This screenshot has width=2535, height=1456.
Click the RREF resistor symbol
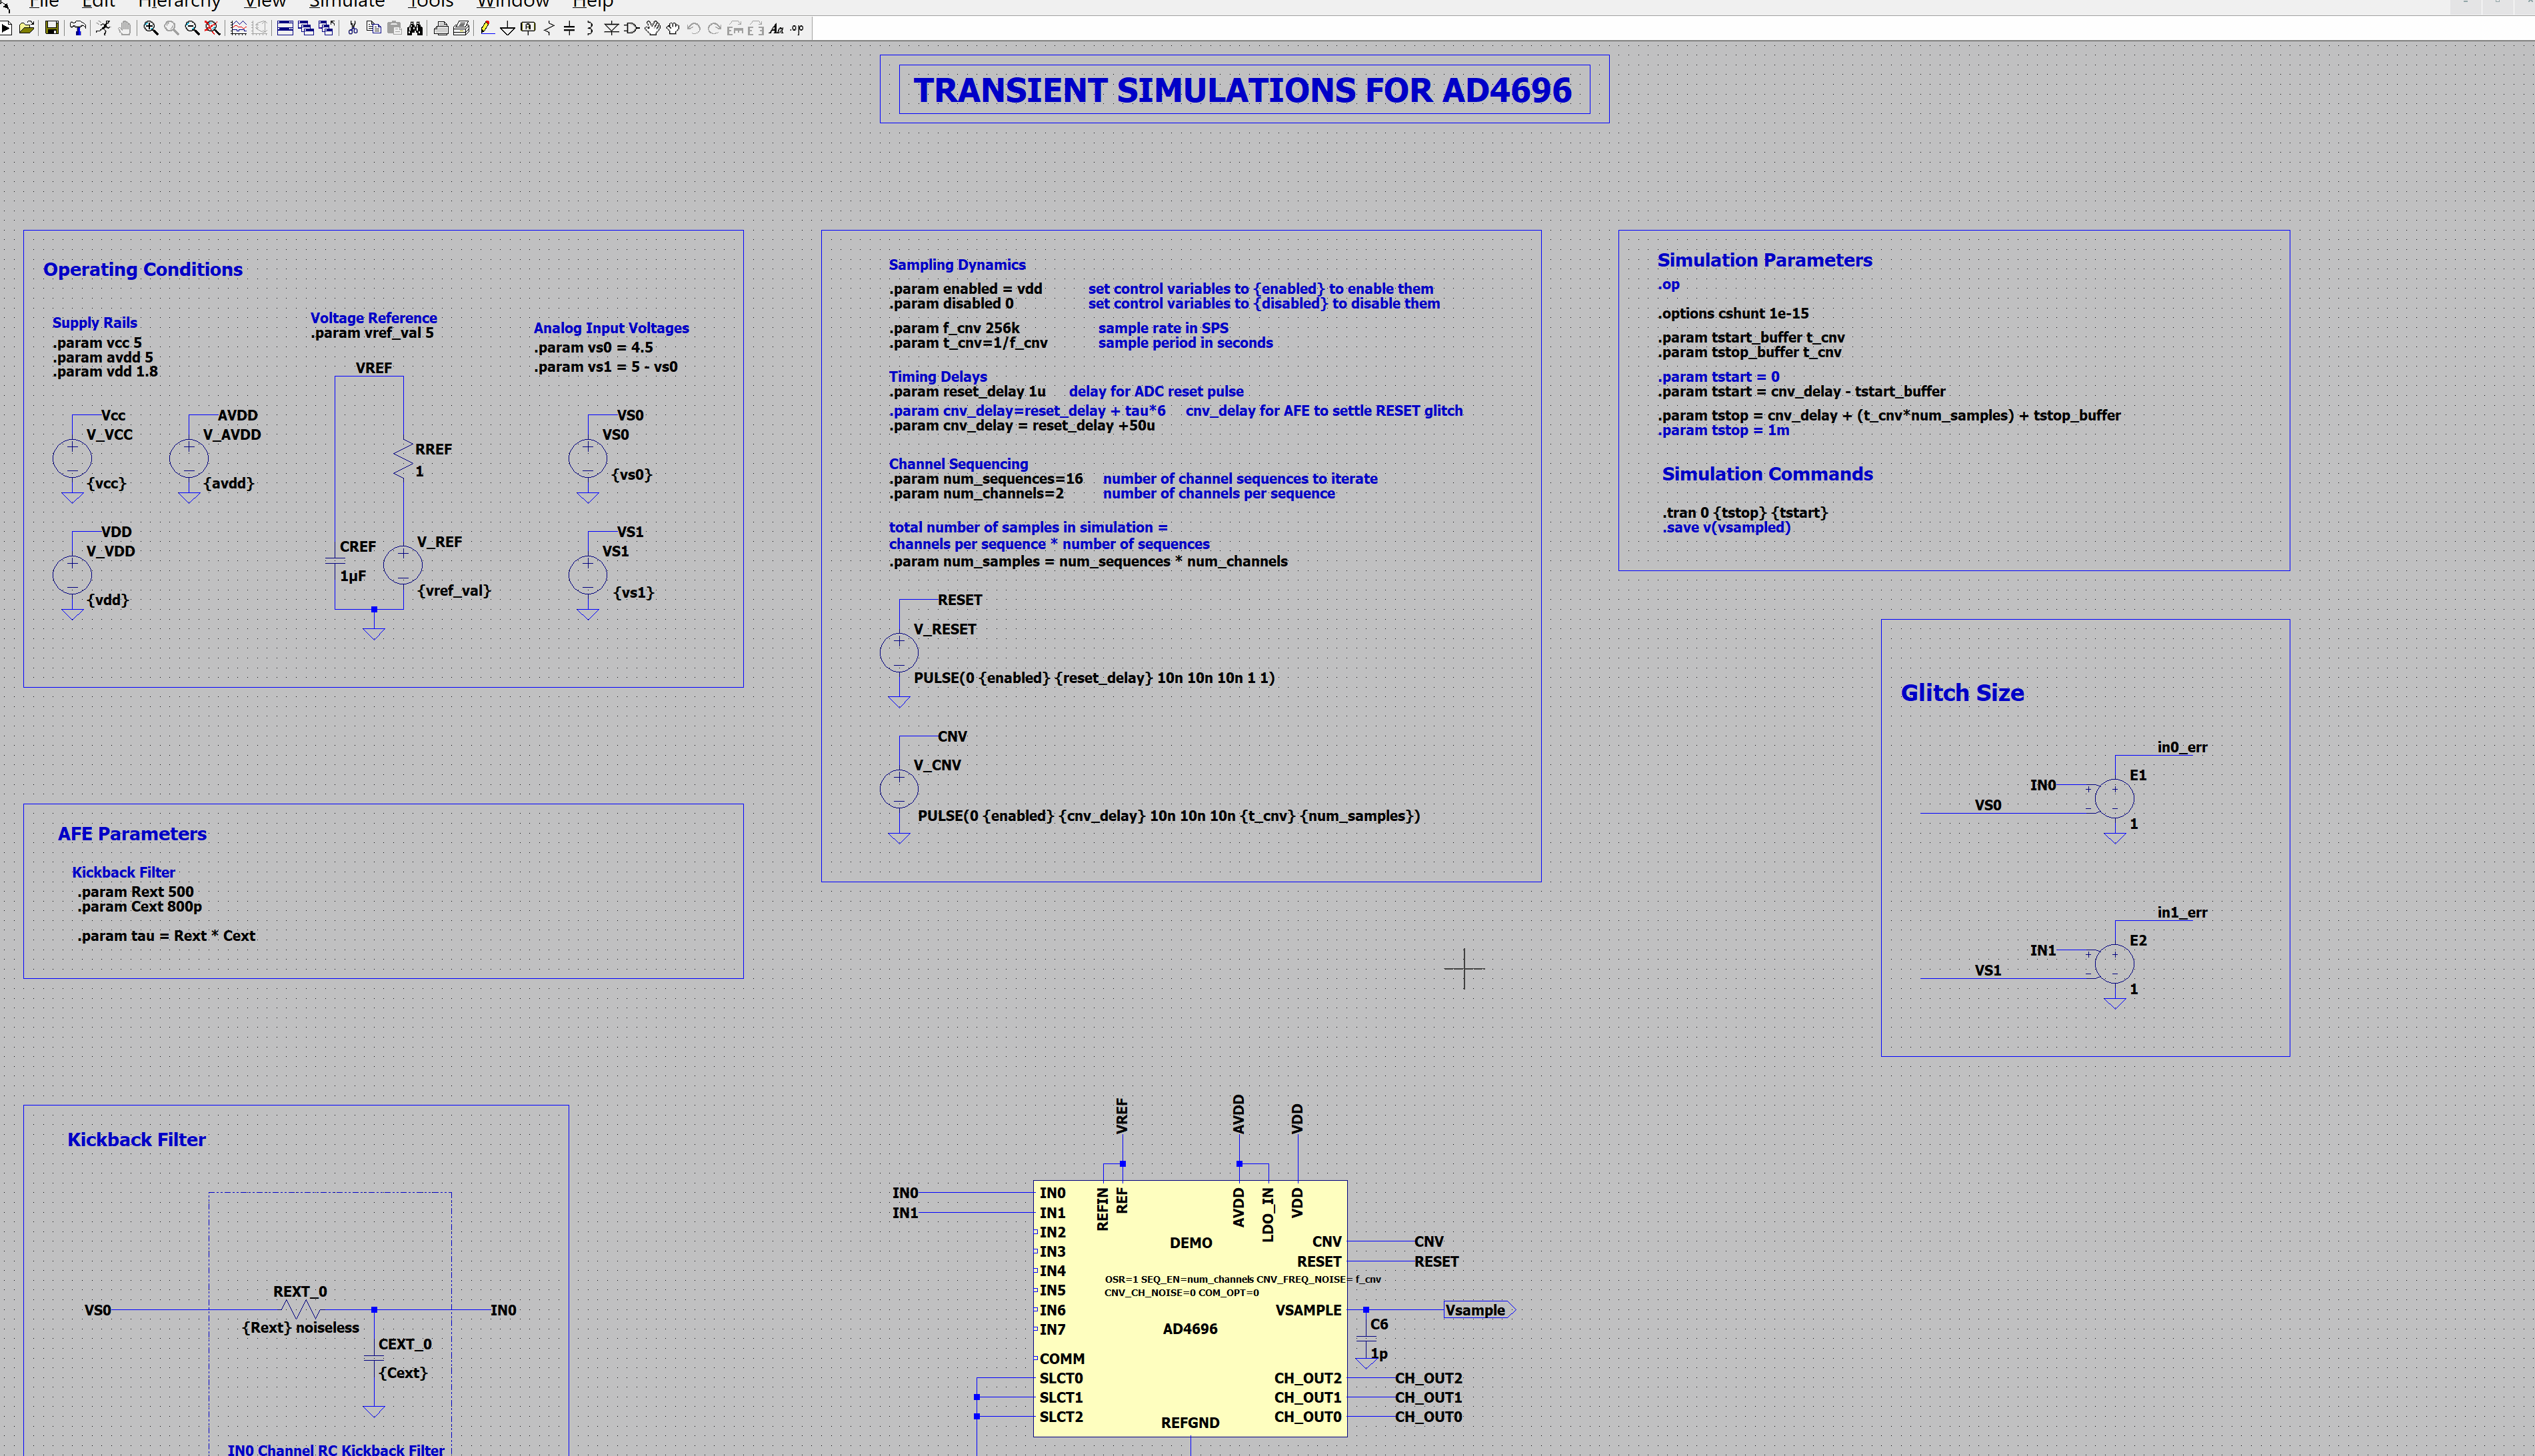pyautogui.click(x=403, y=459)
